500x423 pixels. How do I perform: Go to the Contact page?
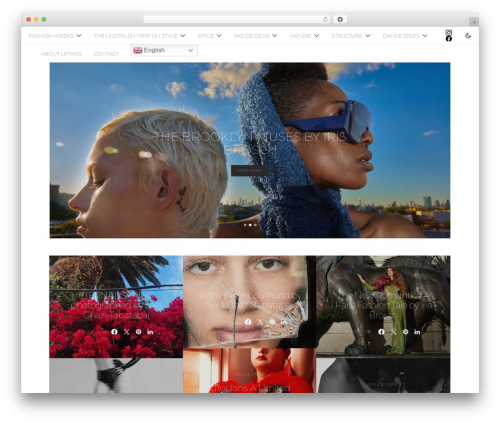(106, 54)
